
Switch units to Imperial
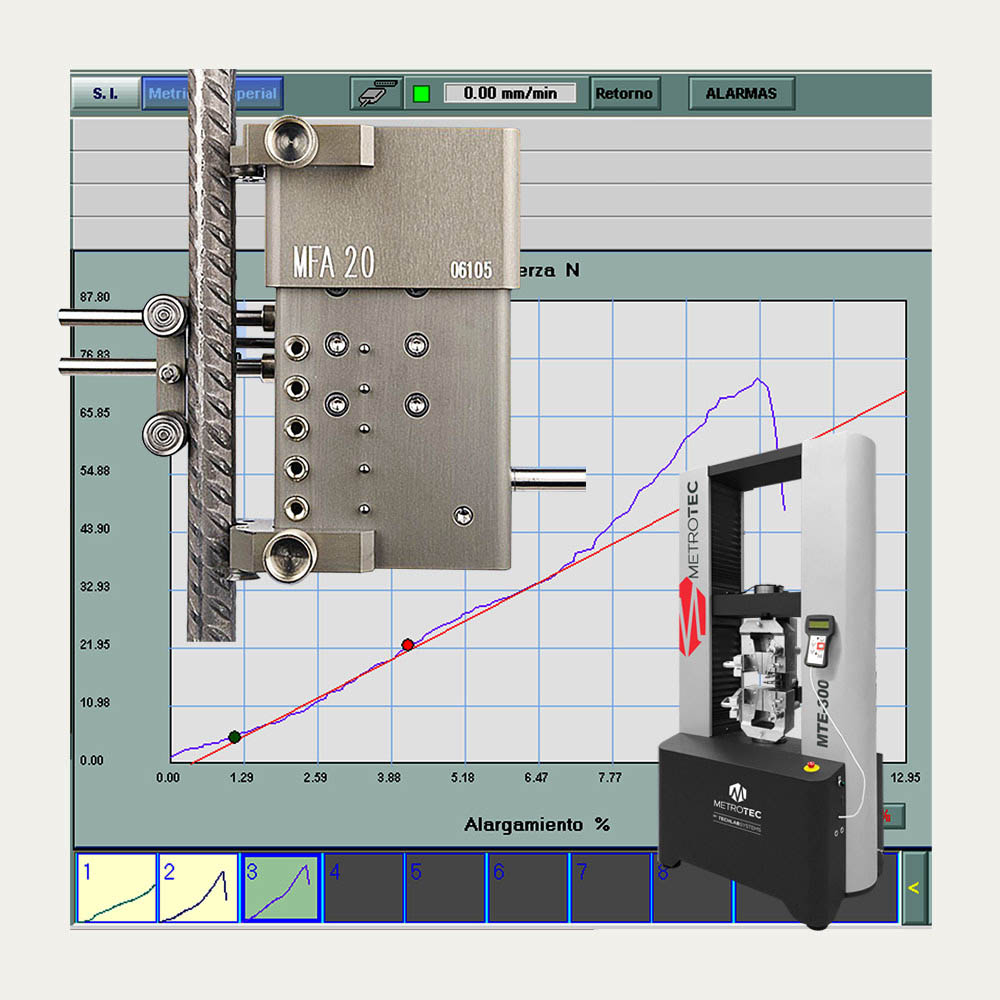pyautogui.click(x=260, y=94)
